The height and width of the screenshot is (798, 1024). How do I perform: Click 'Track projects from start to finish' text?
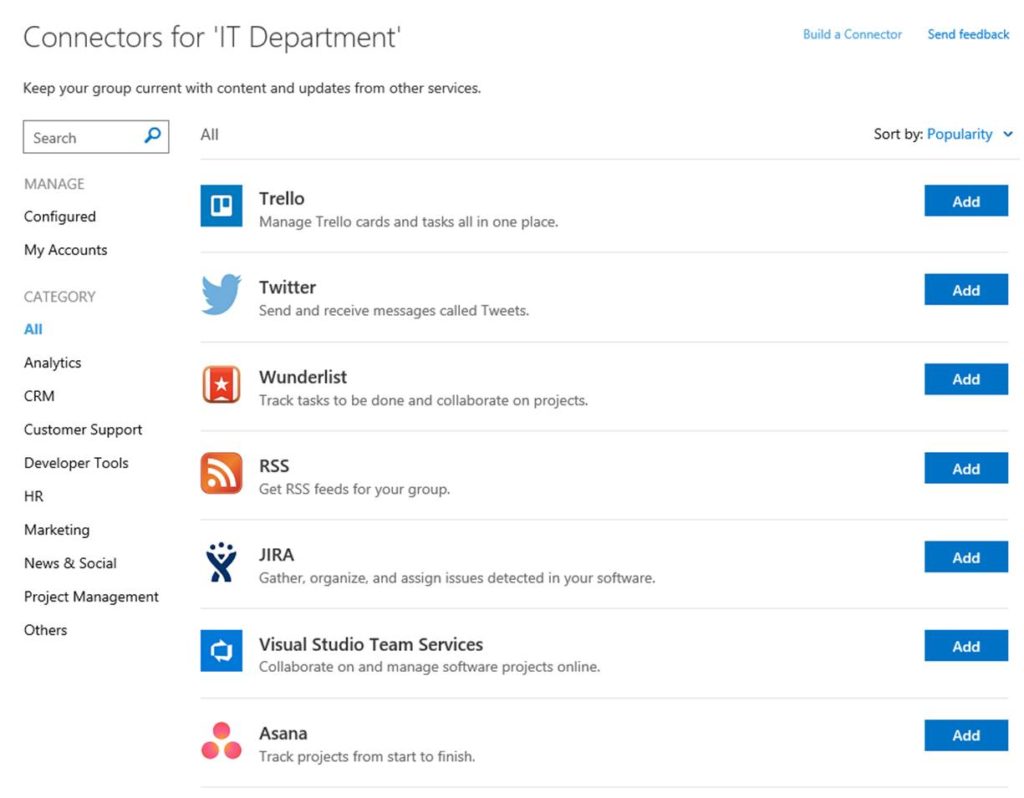pos(367,756)
